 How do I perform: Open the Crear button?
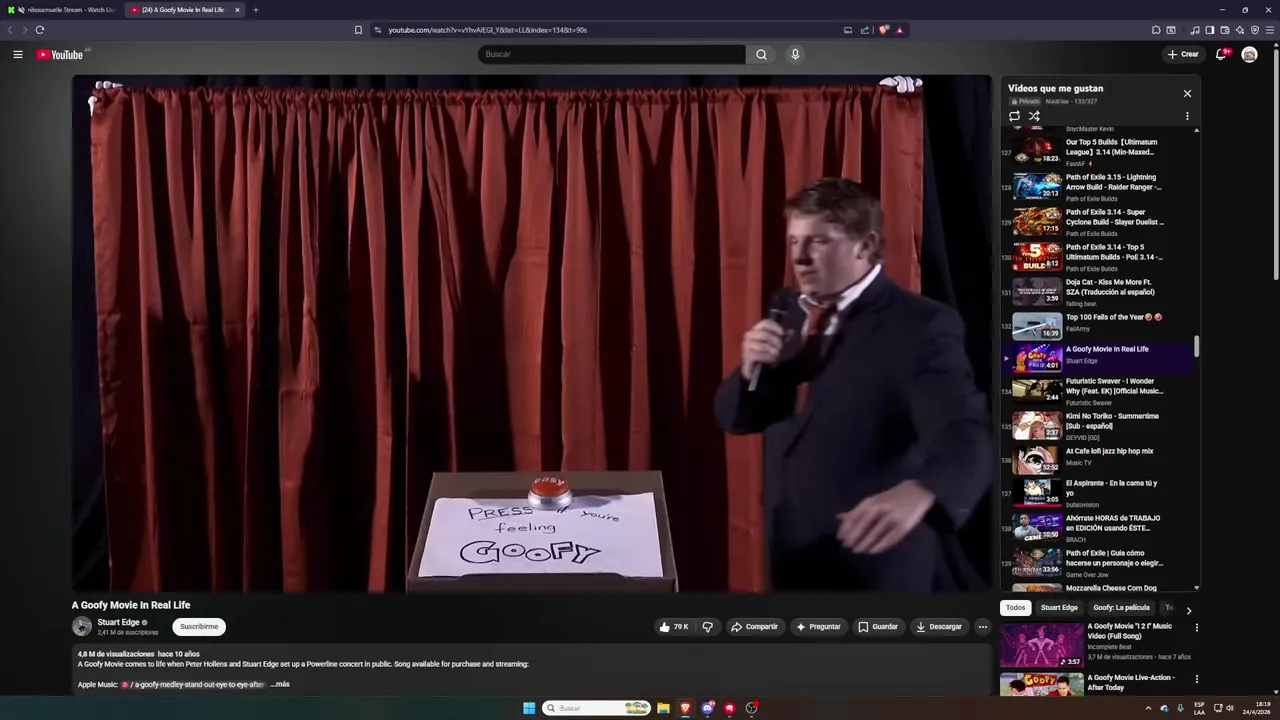click(1183, 54)
